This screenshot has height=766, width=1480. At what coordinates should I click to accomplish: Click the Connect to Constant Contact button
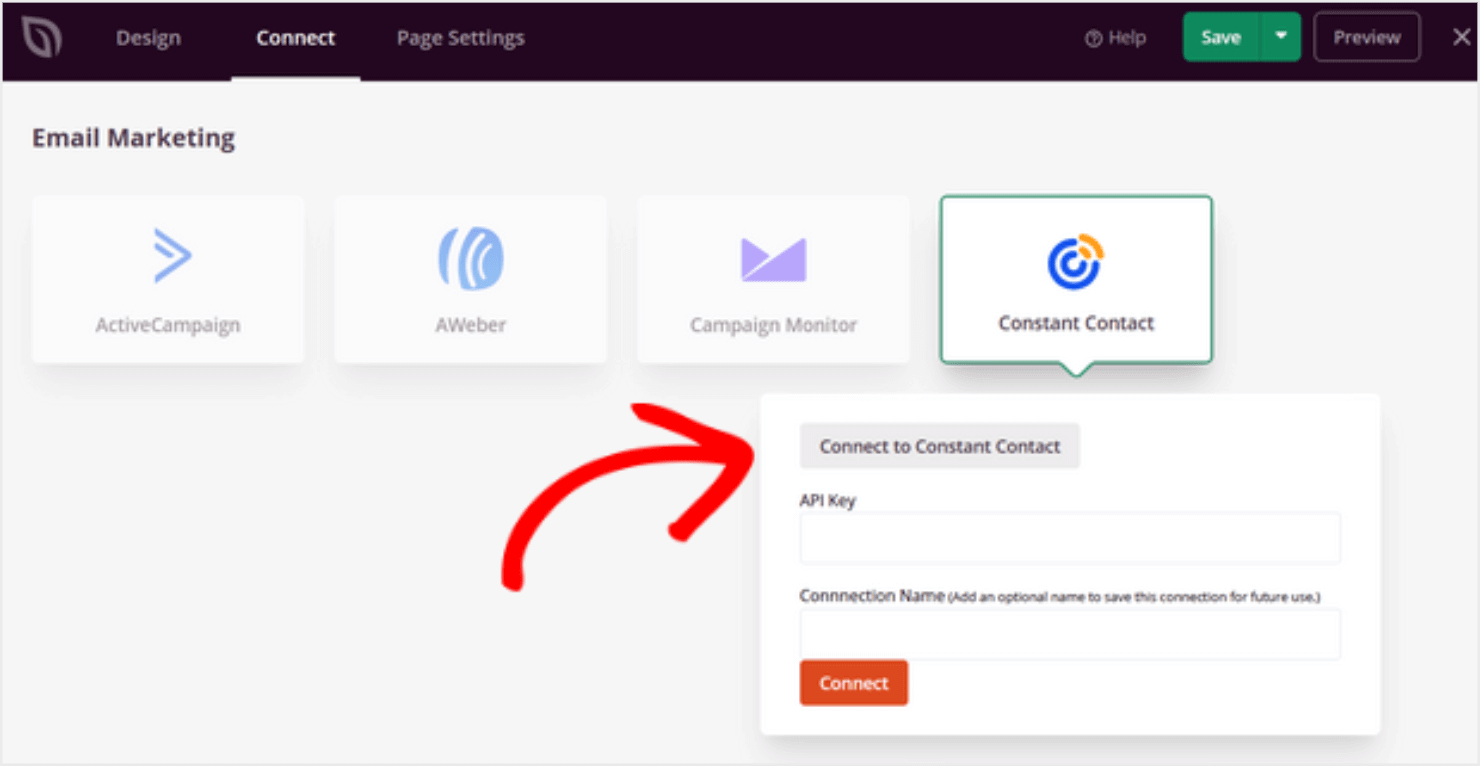point(939,446)
